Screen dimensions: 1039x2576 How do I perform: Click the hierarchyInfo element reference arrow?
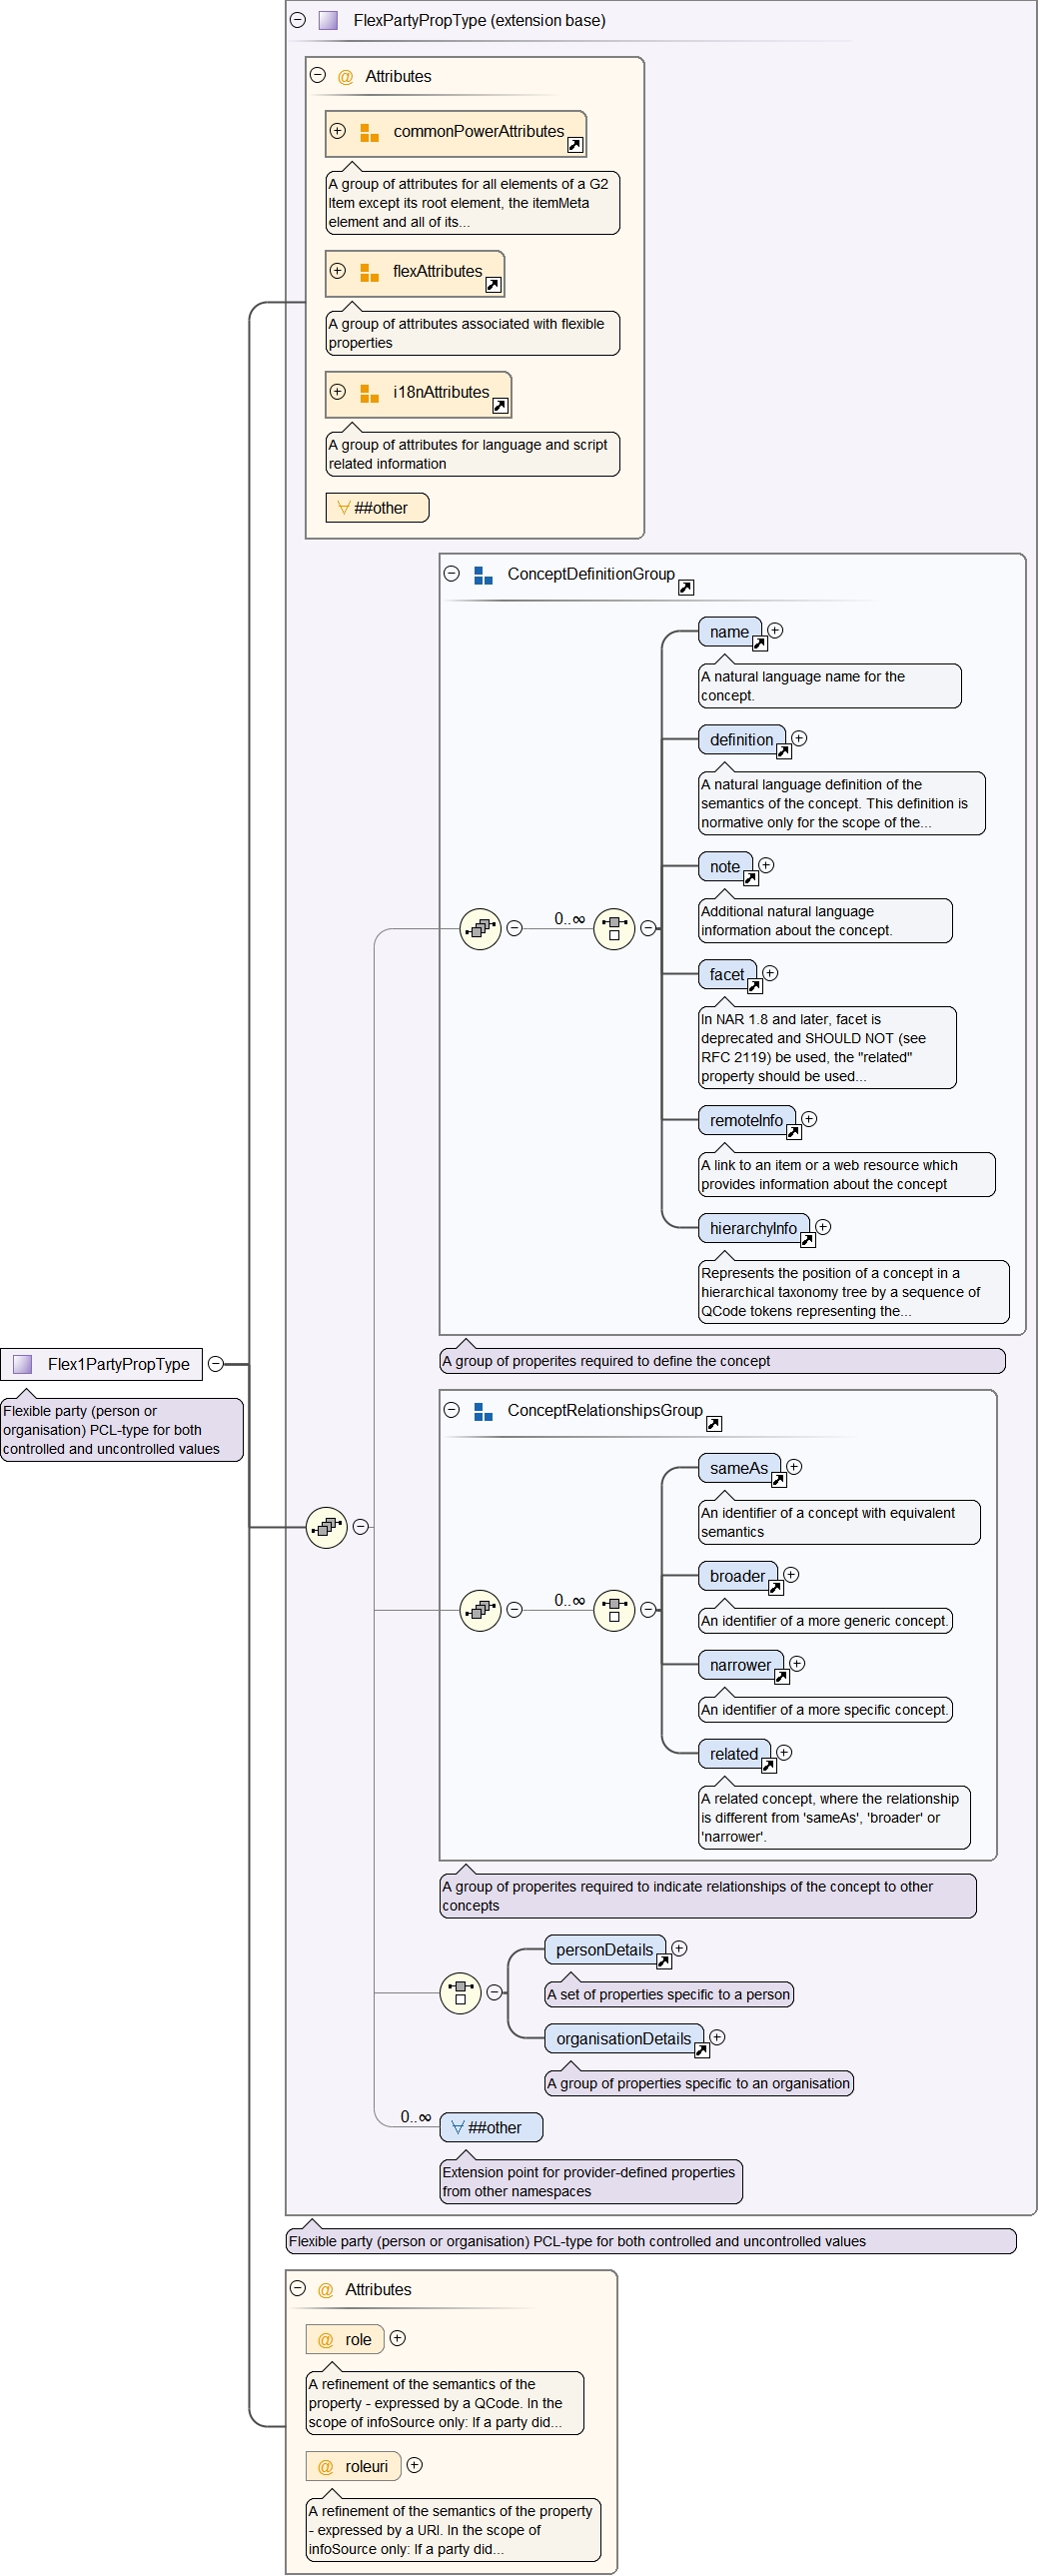[x=808, y=1241]
